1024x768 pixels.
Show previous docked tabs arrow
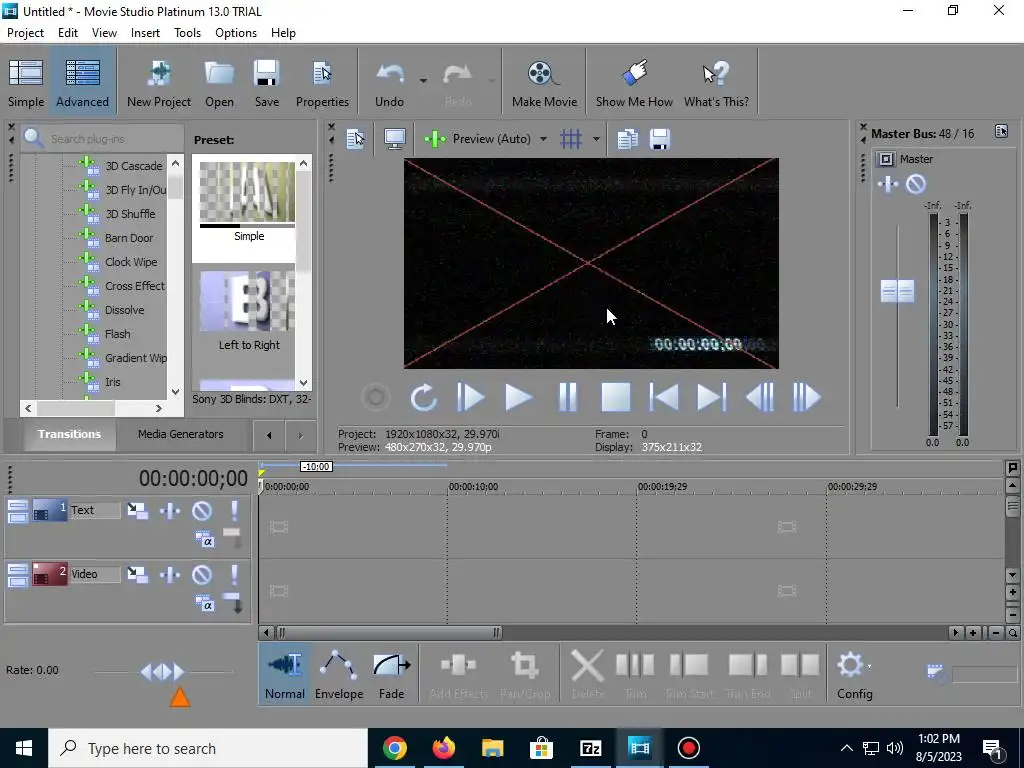point(269,435)
